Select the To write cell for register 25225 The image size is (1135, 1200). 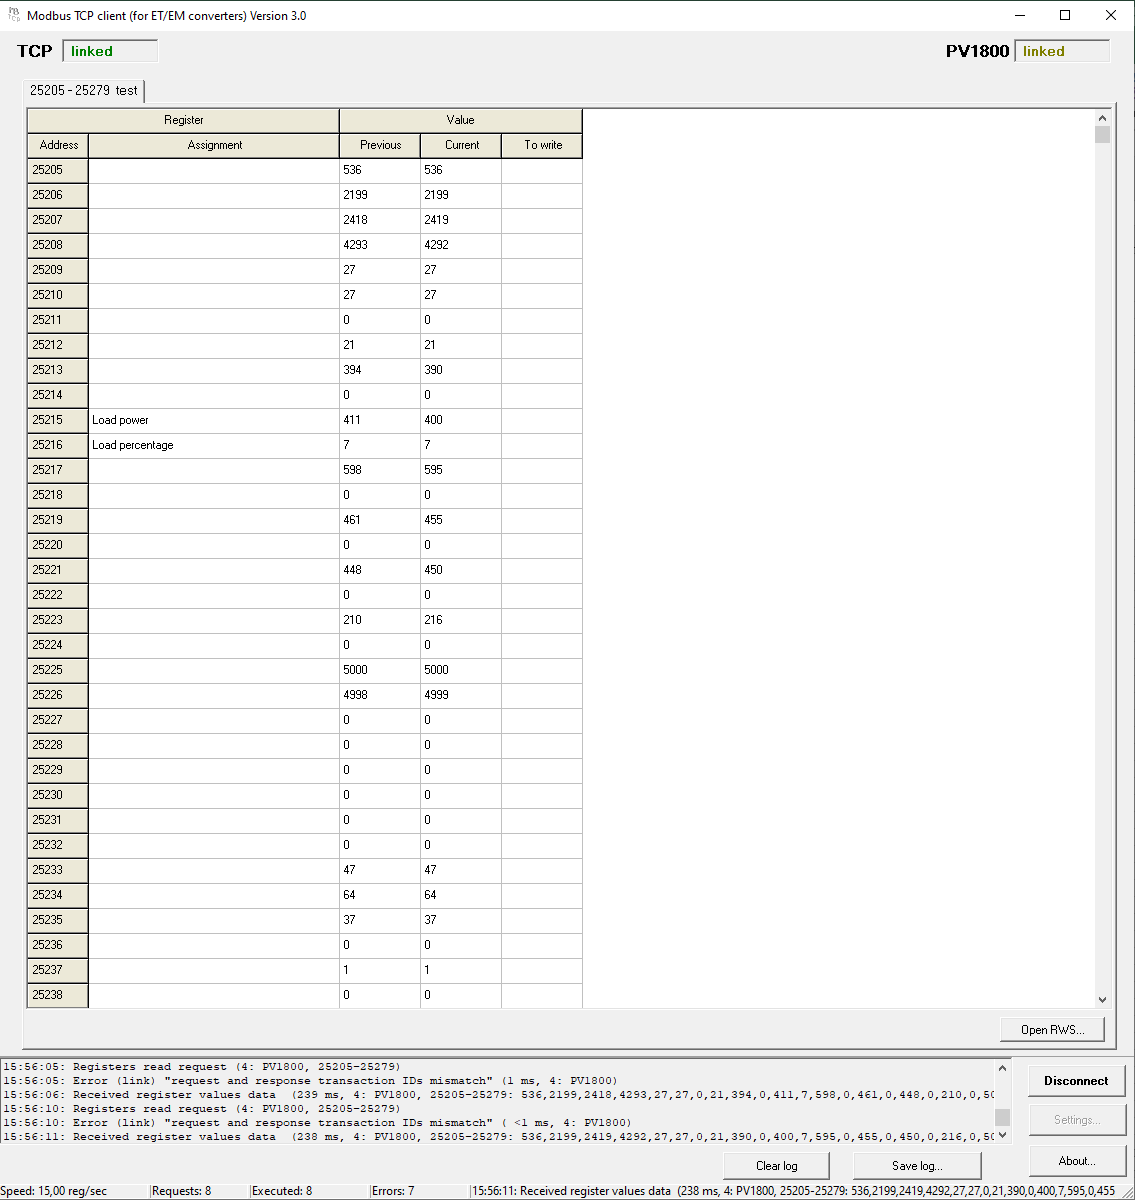[542, 670]
